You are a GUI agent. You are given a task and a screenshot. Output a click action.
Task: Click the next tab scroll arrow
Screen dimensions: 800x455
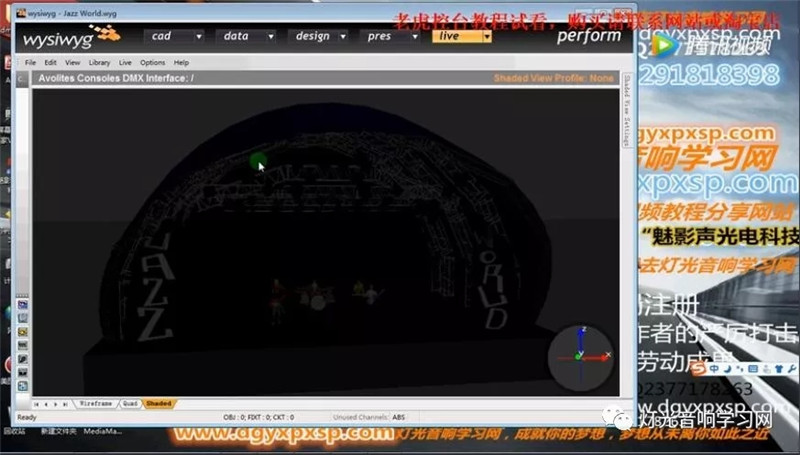(55, 404)
